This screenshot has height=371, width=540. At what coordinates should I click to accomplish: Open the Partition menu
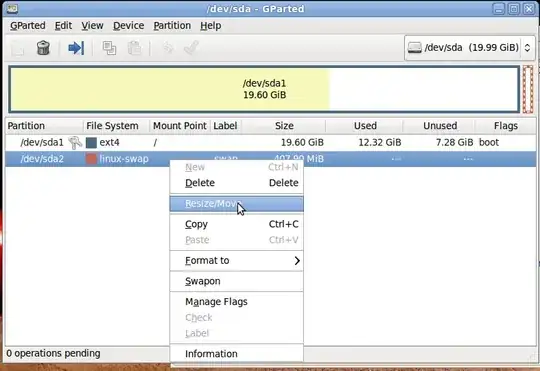pyautogui.click(x=172, y=25)
